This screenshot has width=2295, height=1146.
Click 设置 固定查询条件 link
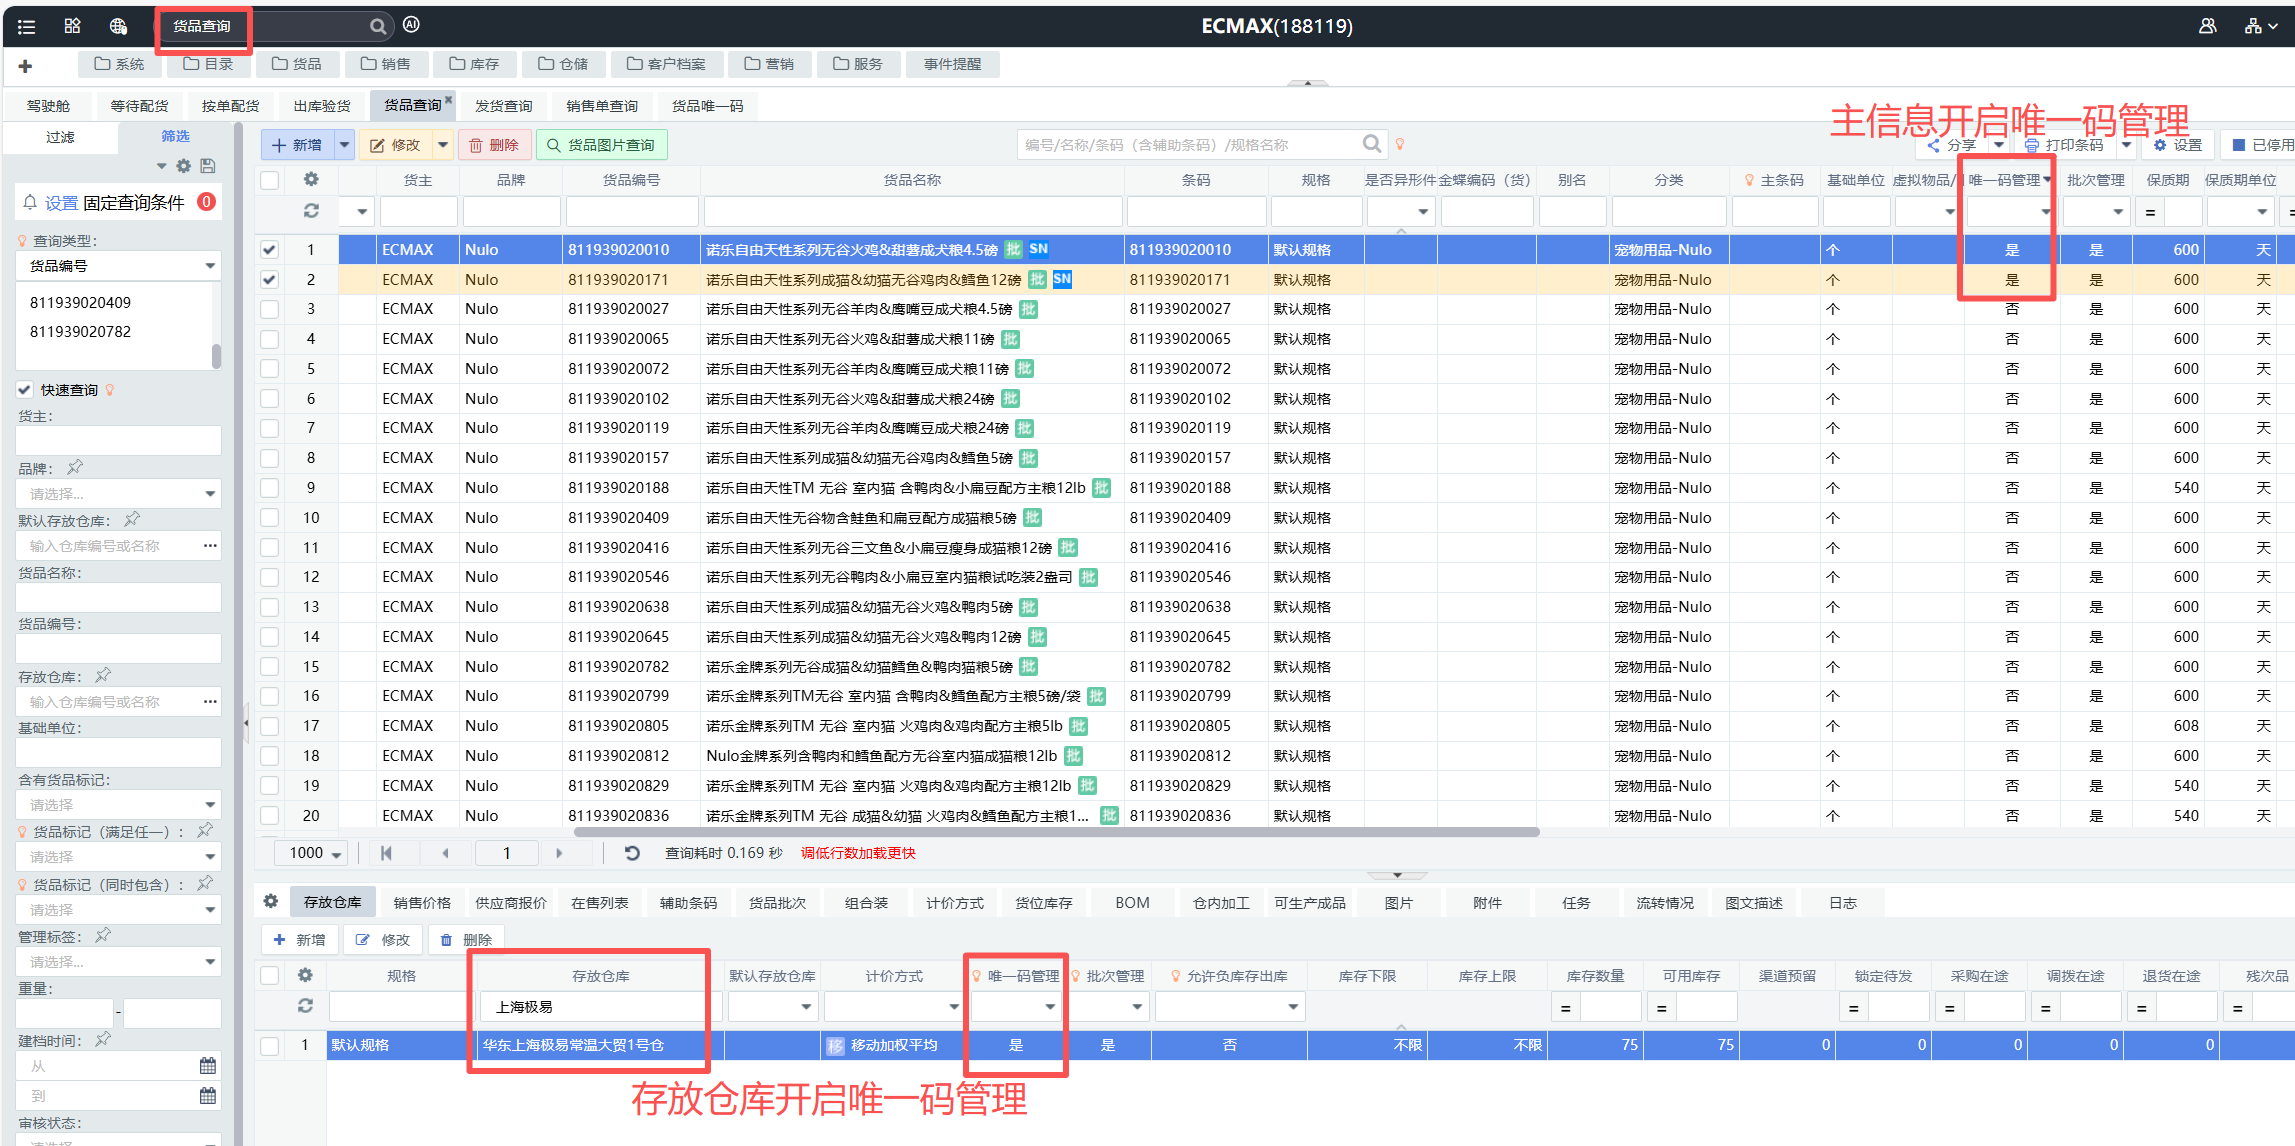click(114, 203)
